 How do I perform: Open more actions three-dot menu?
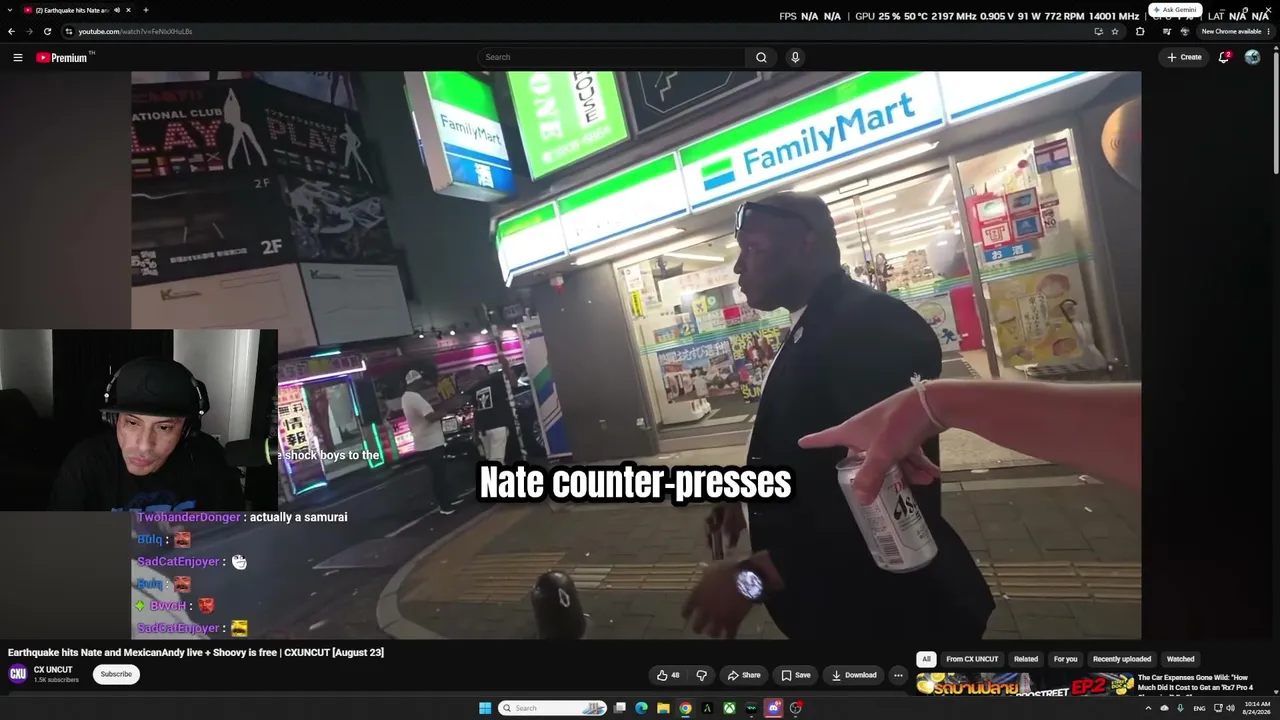[898, 675]
